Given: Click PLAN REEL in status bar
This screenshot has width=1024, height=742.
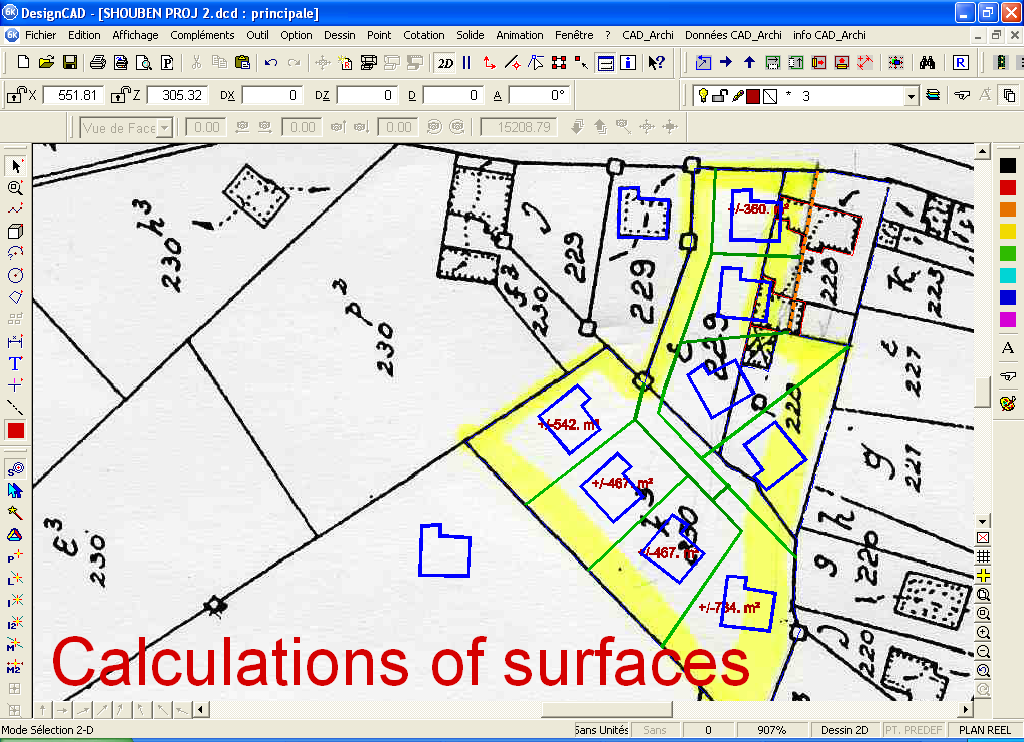Looking at the screenshot, I should (985, 730).
